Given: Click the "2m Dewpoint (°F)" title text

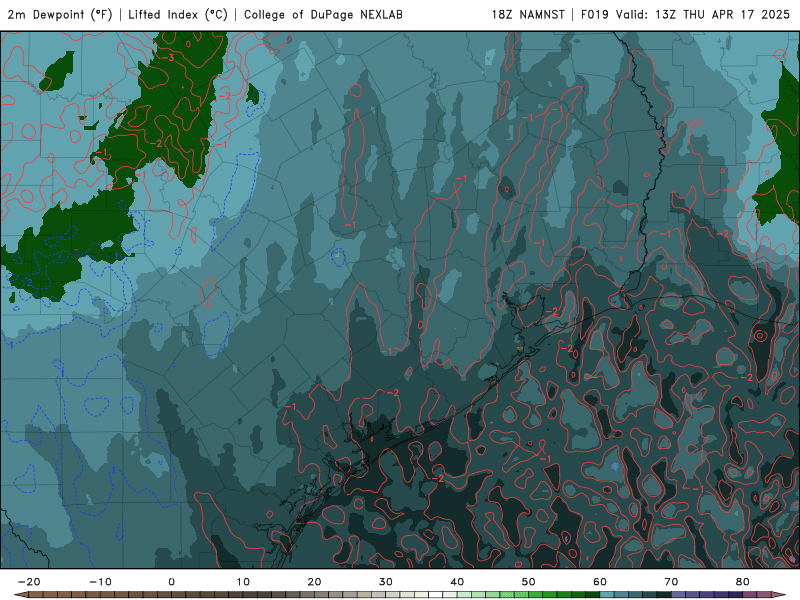Looking at the screenshot, I should 60,14.
